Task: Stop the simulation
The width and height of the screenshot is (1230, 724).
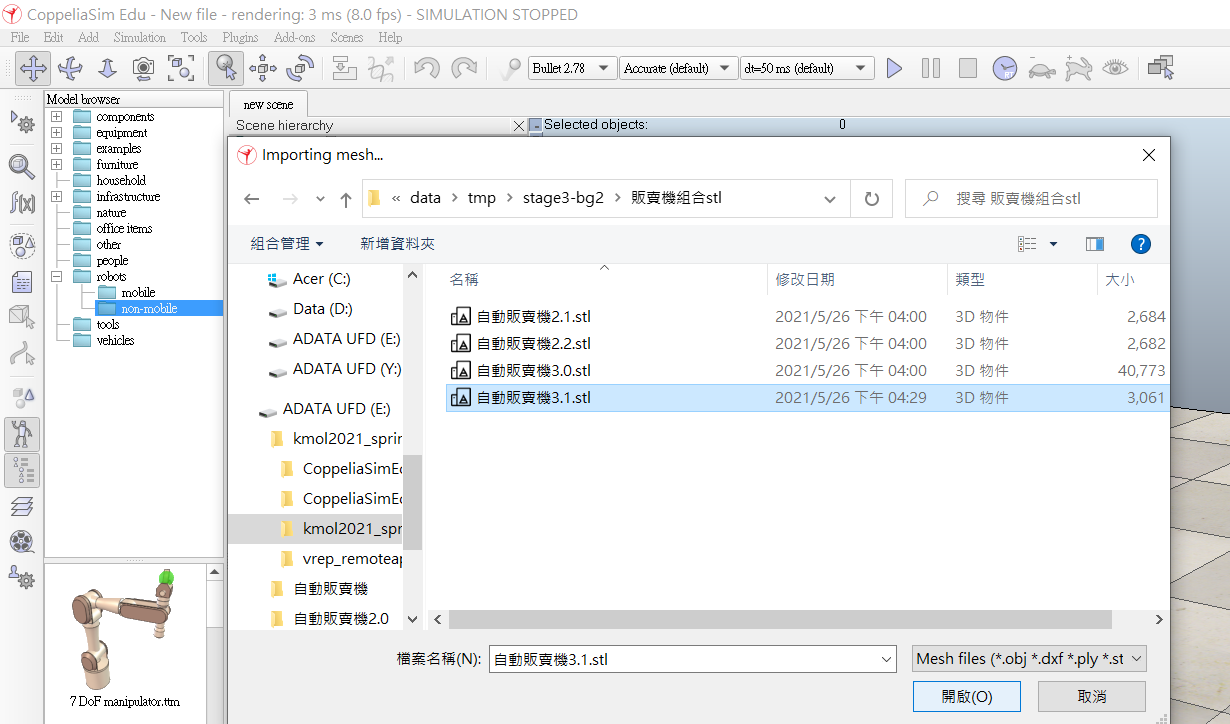Action: tap(968, 68)
